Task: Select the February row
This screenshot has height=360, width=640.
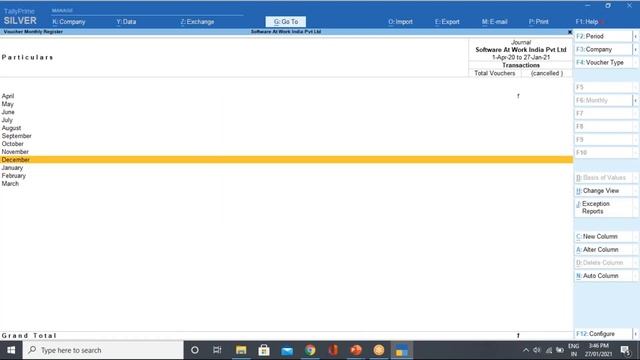Action: coord(286,176)
